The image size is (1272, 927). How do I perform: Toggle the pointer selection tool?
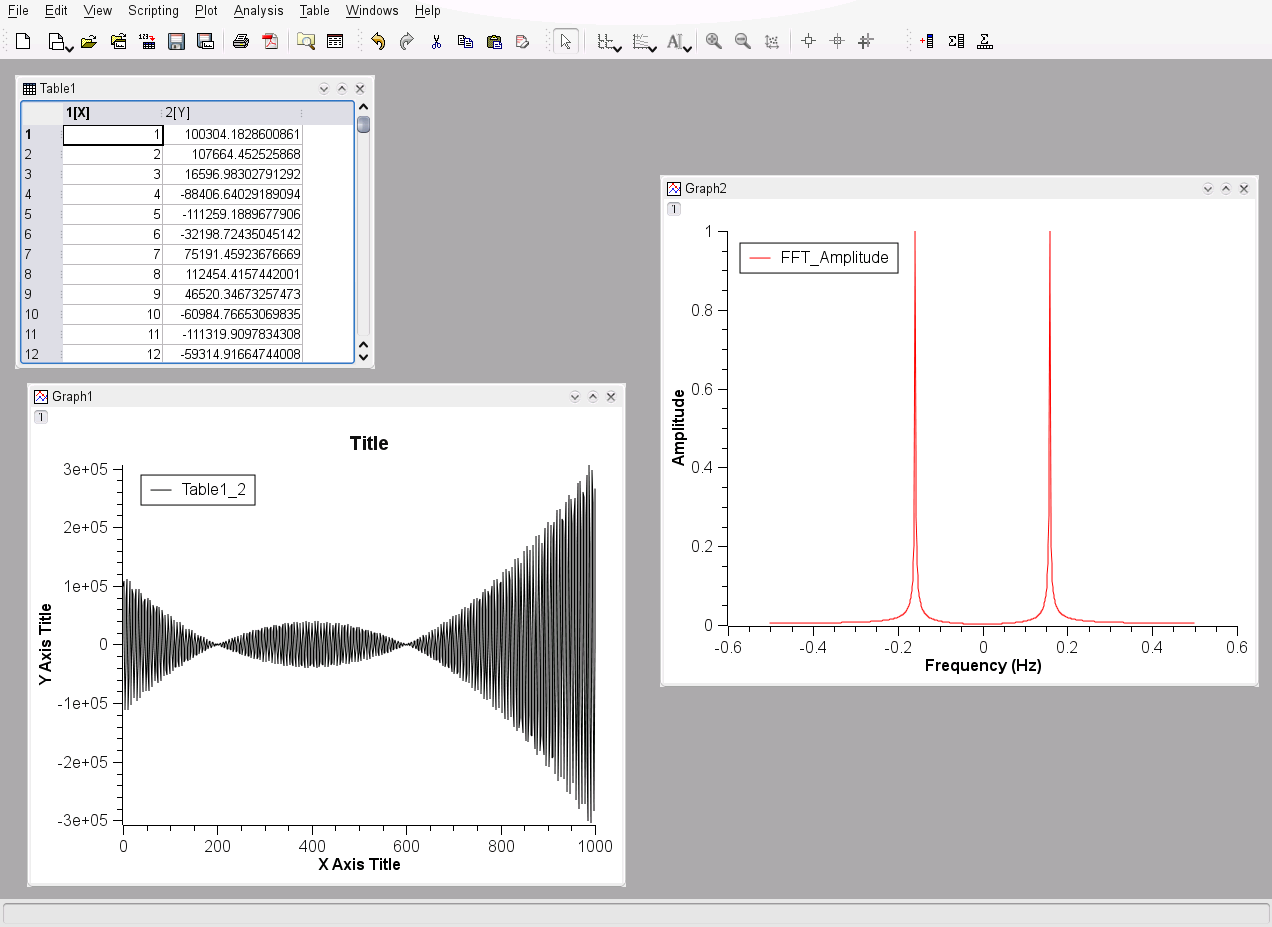(566, 41)
